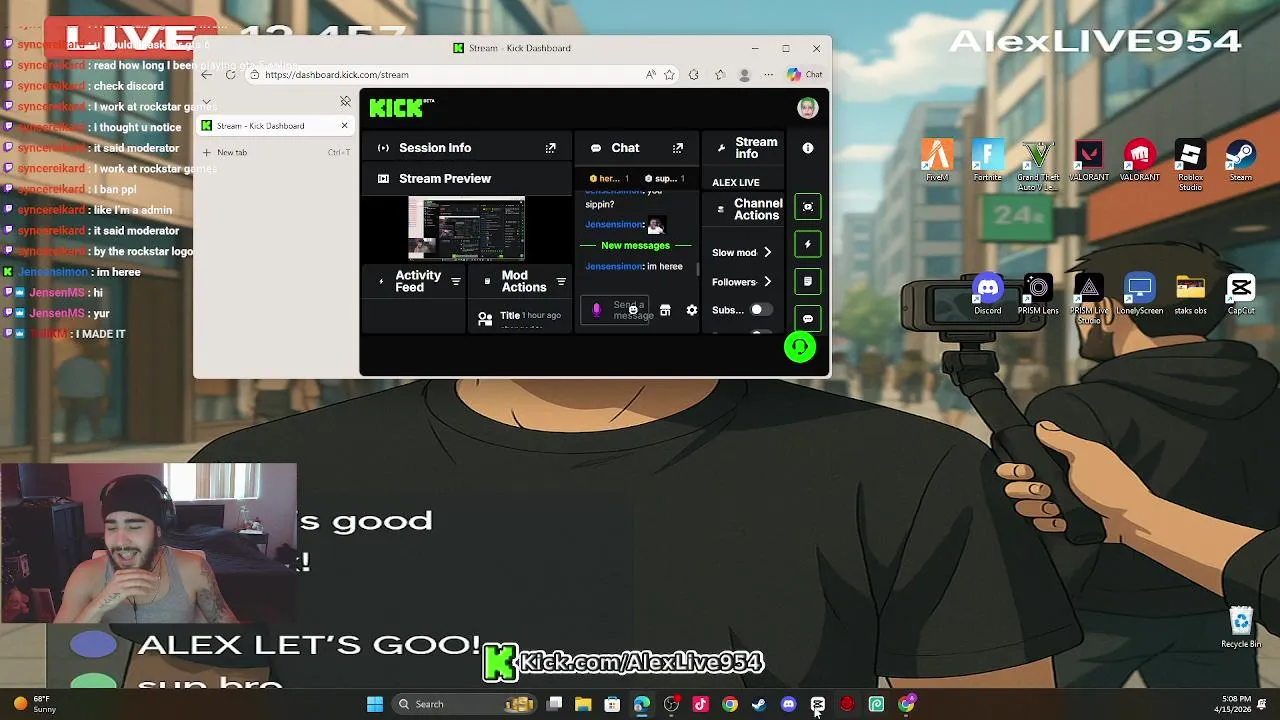Close the Stream - Kick Dashboard tab
The image size is (1280, 720).
(x=344, y=126)
